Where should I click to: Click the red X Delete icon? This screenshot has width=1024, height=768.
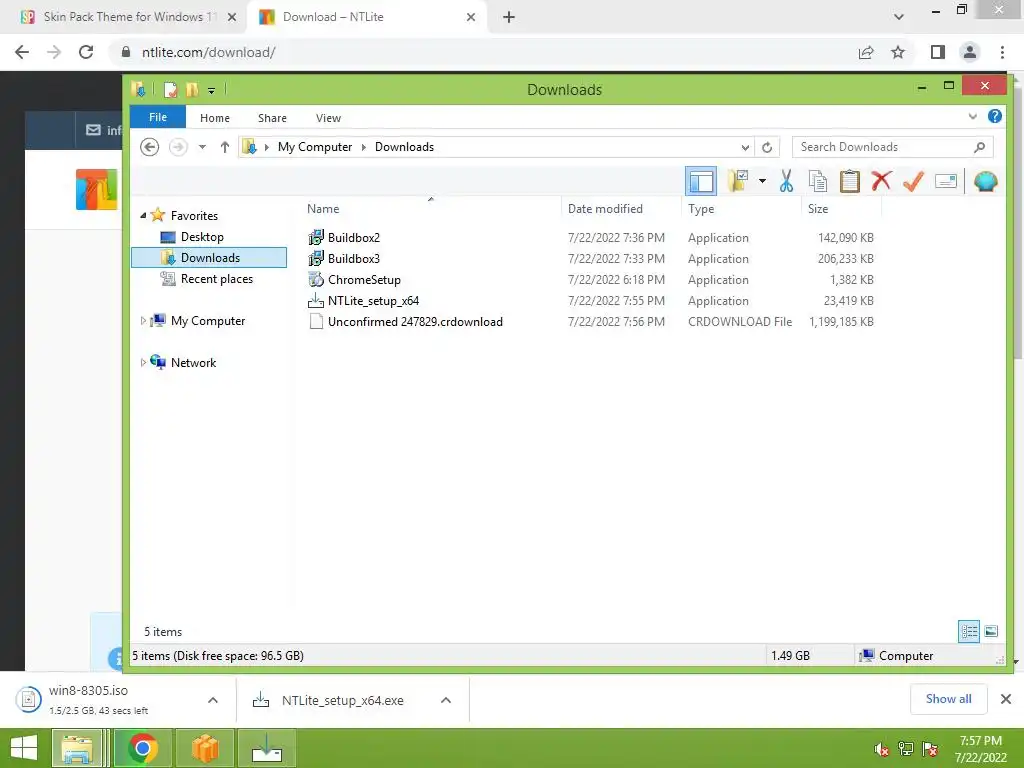[x=882, y=180]
